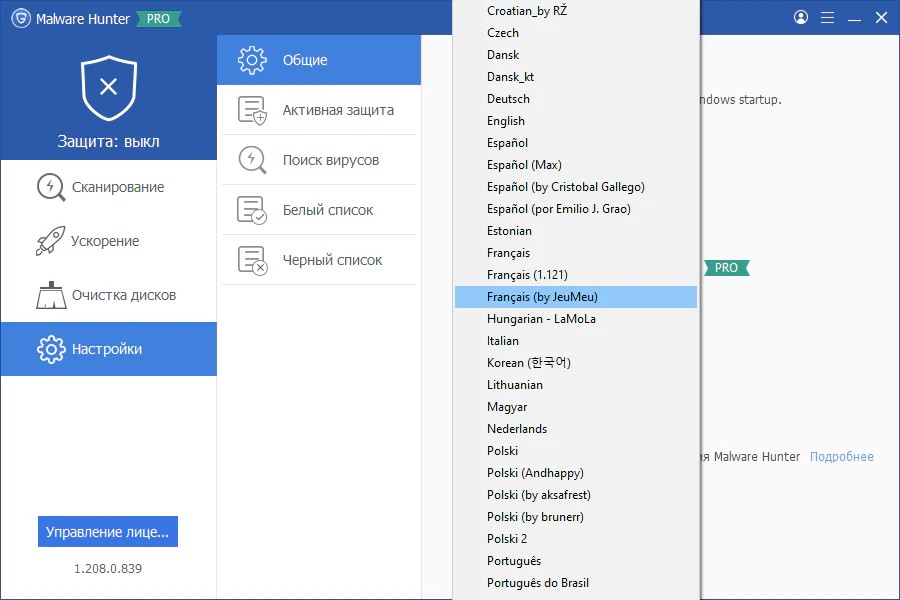Click the shield protection status icon
This screenshot has height=600, width=900.
(x=108, y=88)
